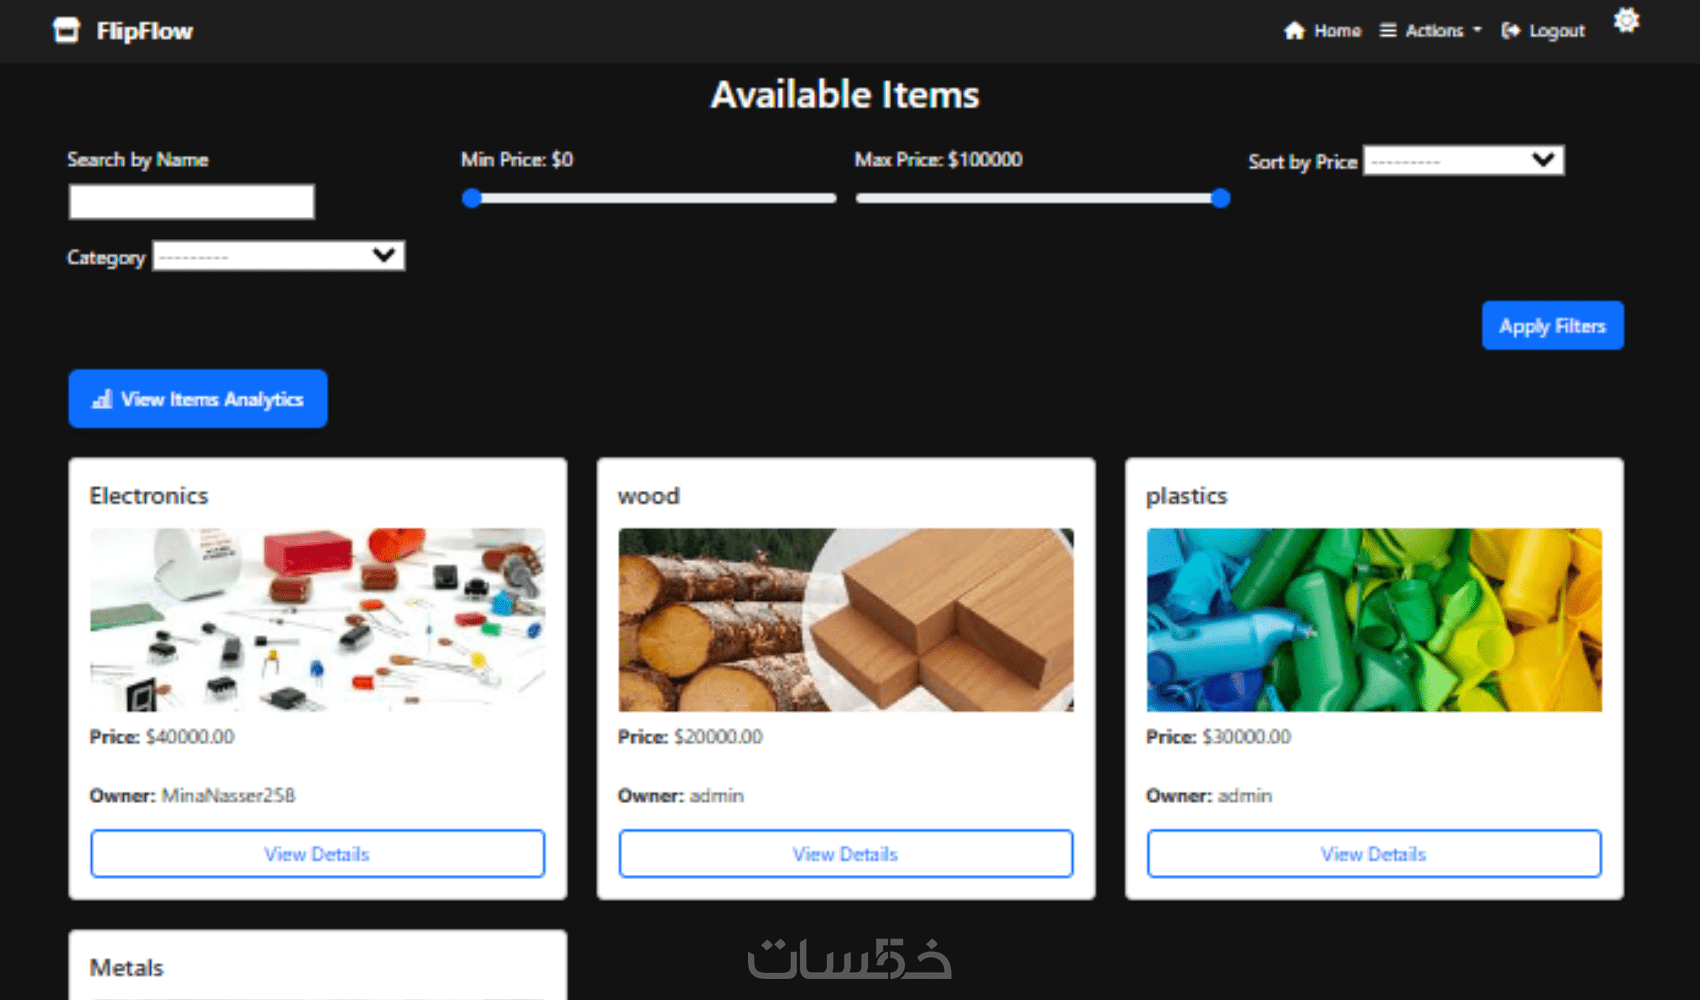
Task: Open the Sort by Price dropdown
Action: point(1463,160)
